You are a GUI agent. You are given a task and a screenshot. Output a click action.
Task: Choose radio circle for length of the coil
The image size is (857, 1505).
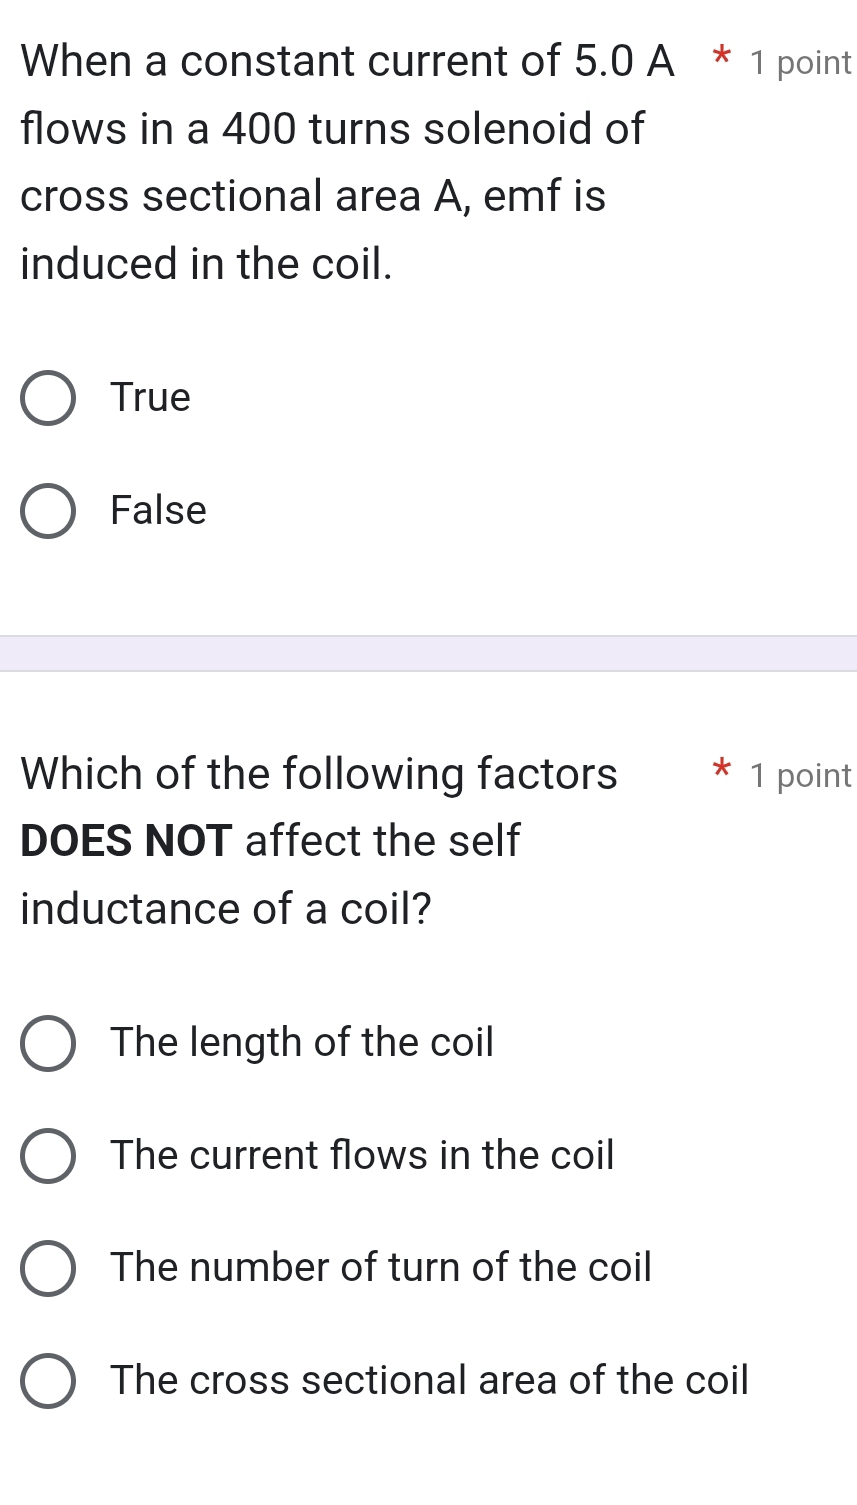tap(47, 1044)
